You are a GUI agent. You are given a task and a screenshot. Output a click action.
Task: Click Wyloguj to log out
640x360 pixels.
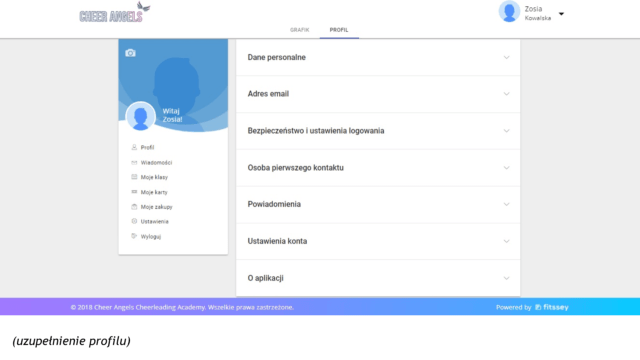[151, 237]
